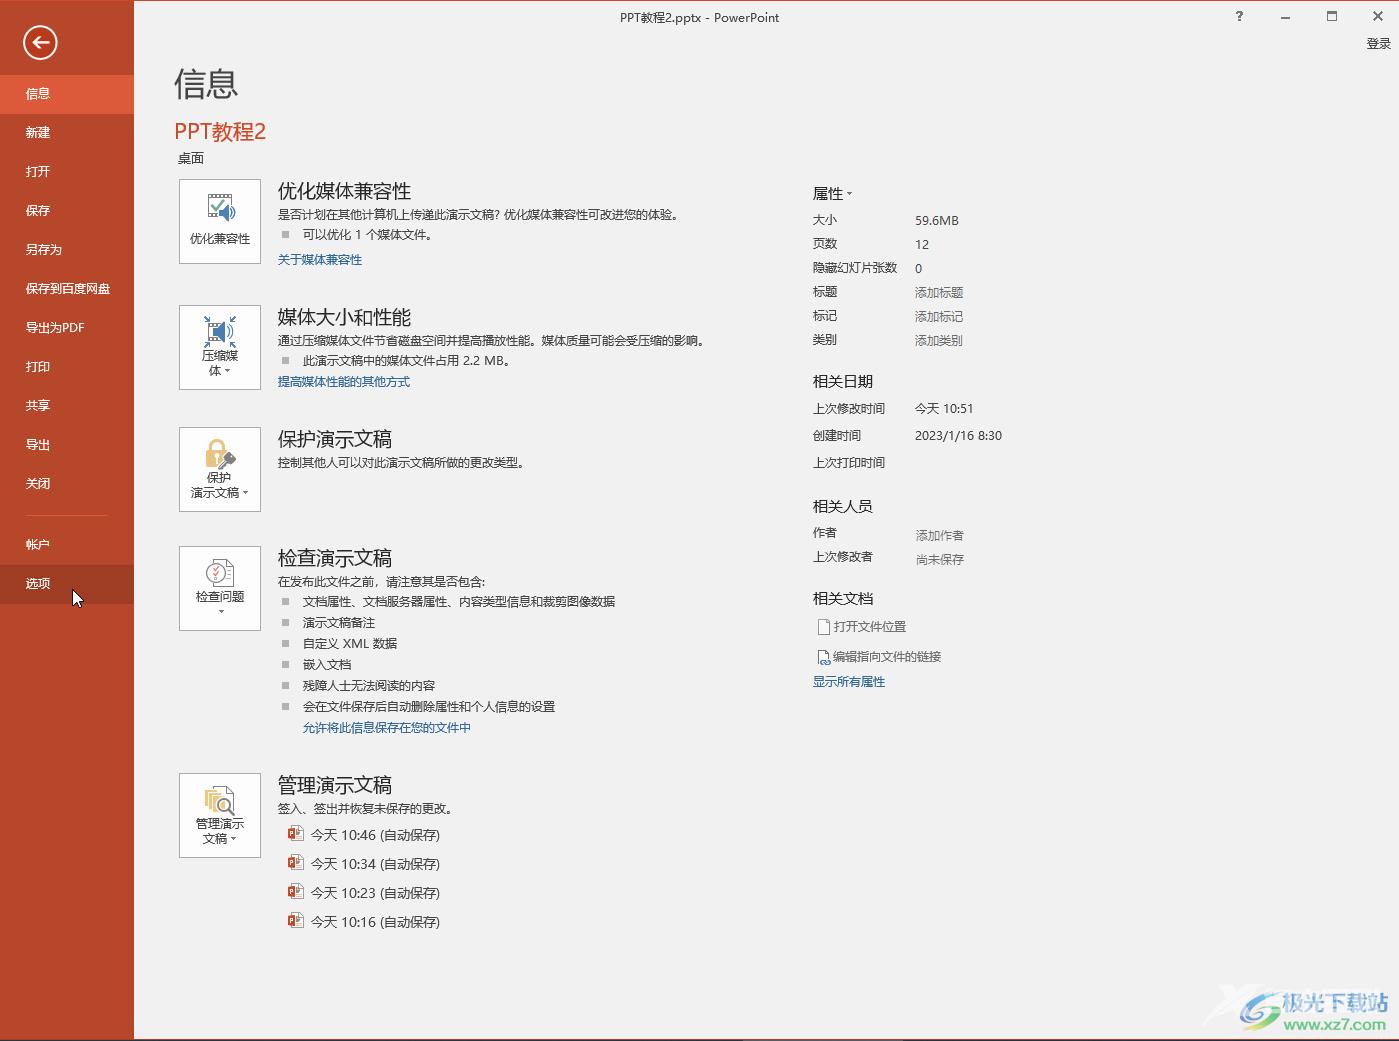Click the 关于媒体兼容性 link
1399x1041 pixels.
[320, 260]
